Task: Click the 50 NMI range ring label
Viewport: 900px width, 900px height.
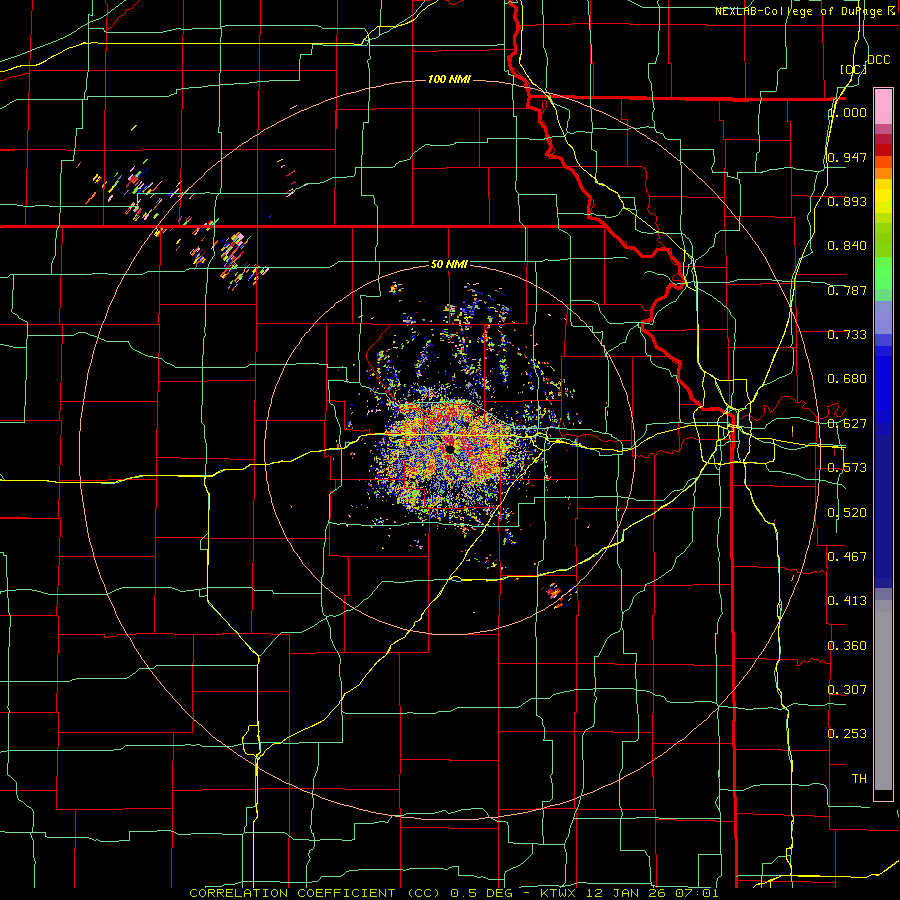Action: (449, 264)
